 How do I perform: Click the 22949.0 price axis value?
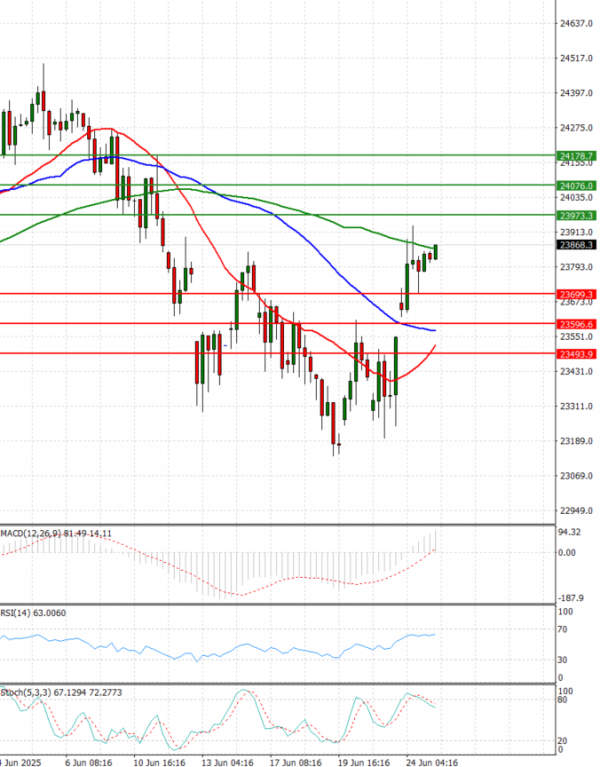pos(576,511)
